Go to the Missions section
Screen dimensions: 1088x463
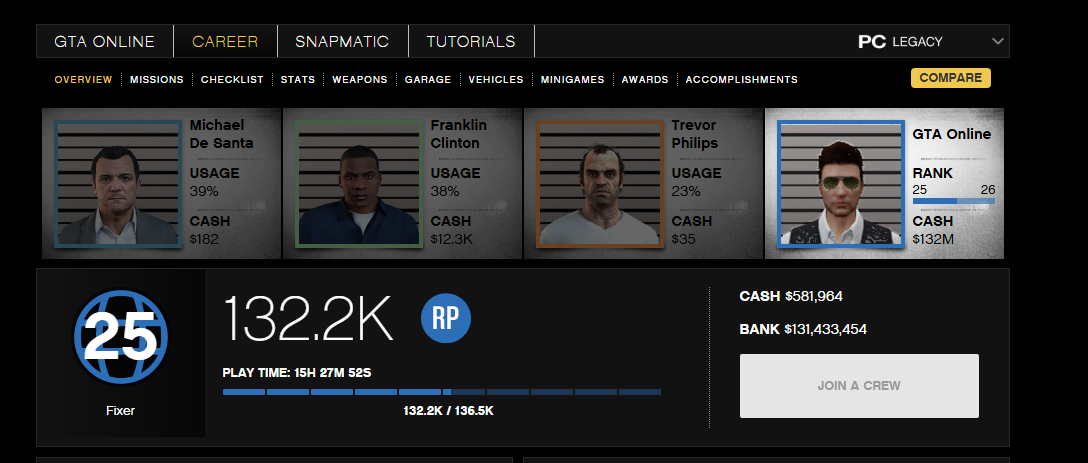tap(157, 80)
